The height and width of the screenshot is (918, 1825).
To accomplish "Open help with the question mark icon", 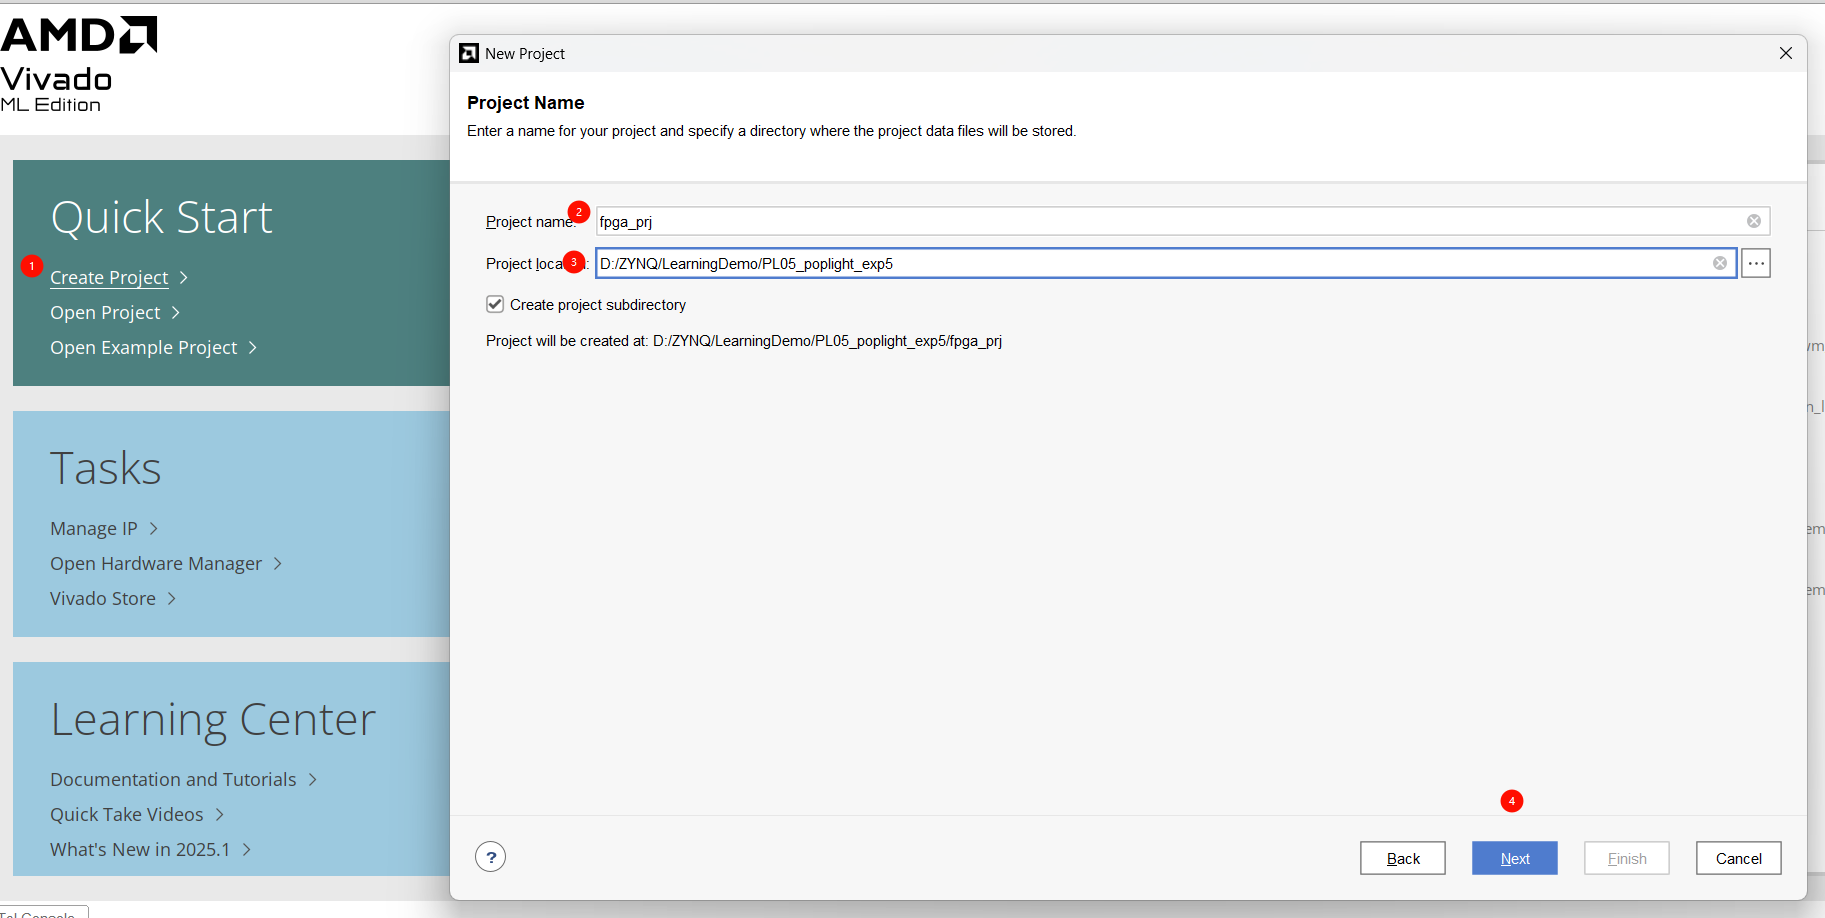I will [490, 857].
